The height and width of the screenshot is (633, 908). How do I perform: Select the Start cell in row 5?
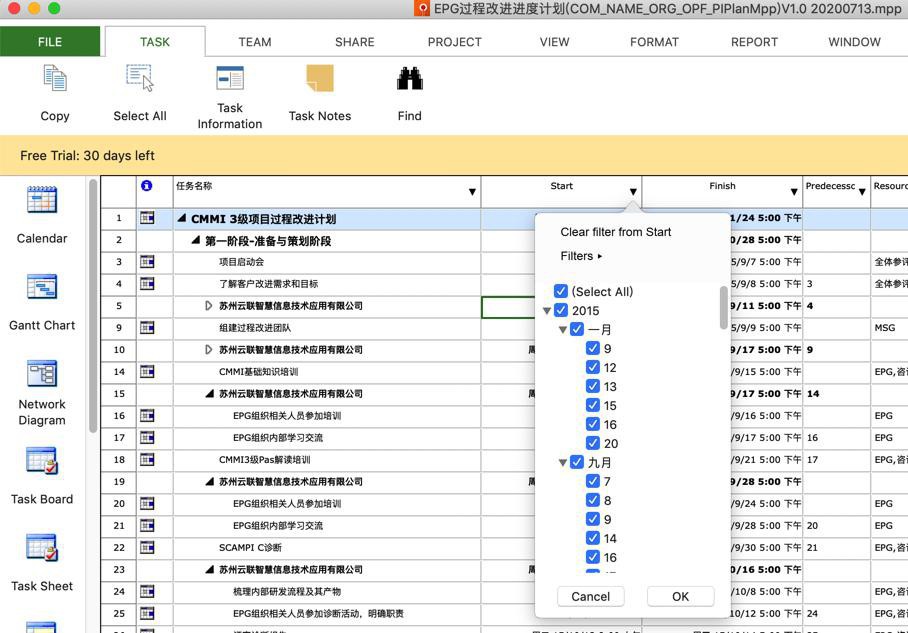tap(508, 306)
